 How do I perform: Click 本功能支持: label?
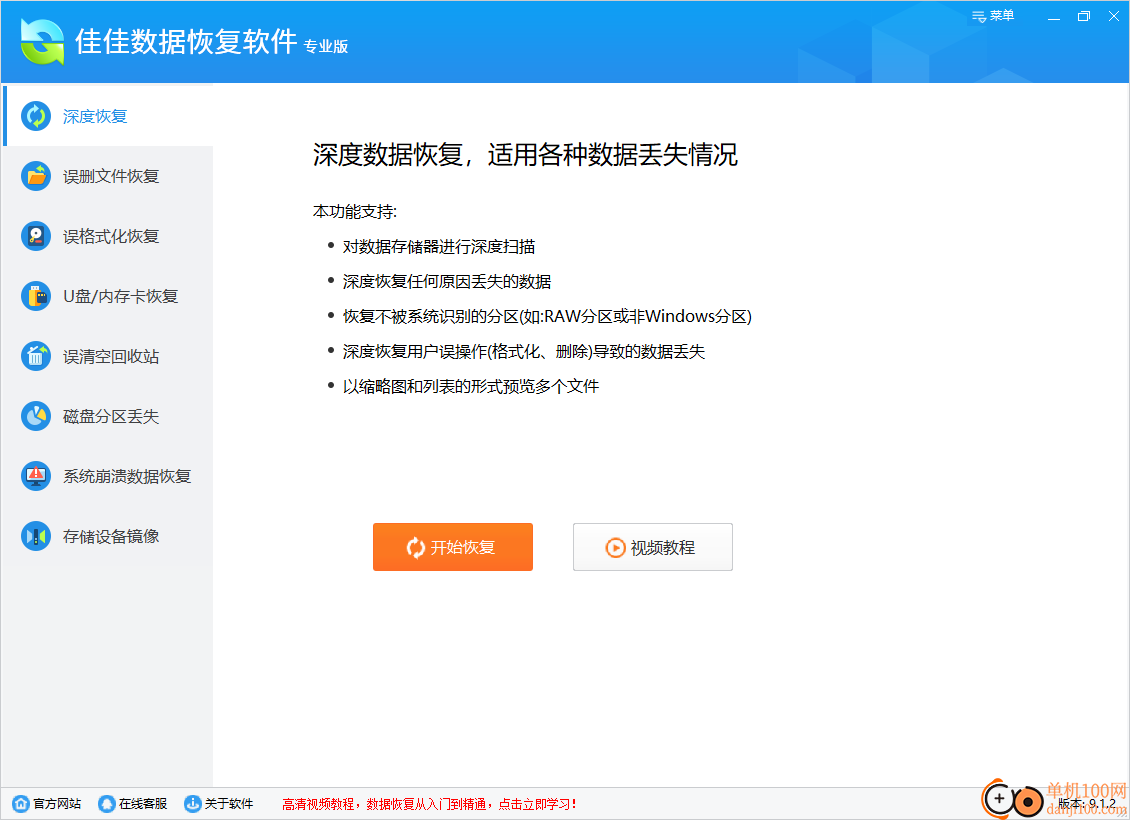(355, 212)
